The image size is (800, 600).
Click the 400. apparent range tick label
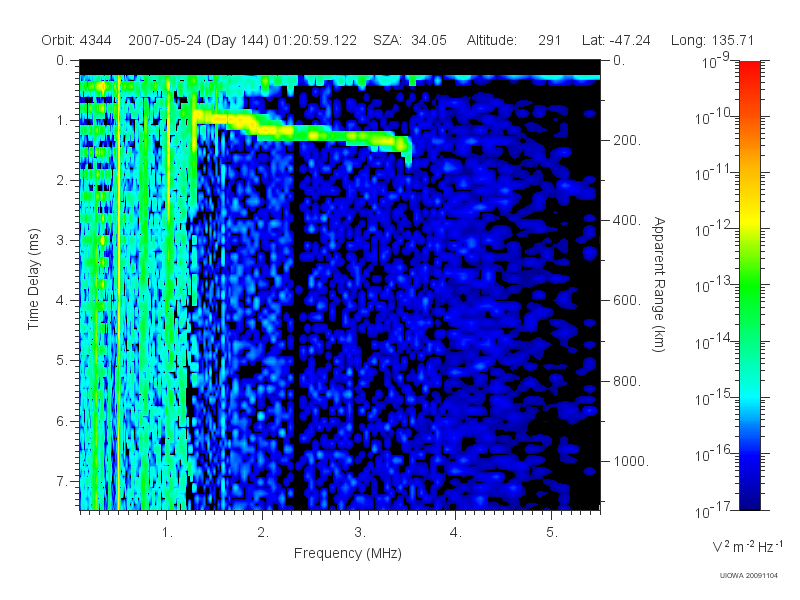pos(627,220)
